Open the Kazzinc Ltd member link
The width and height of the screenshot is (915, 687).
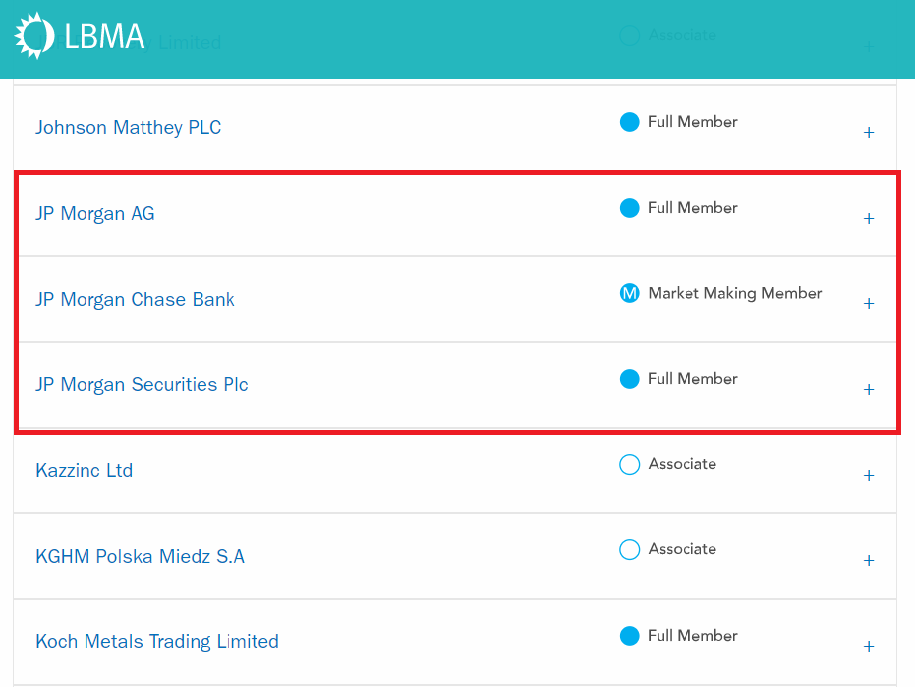point(84,470)
